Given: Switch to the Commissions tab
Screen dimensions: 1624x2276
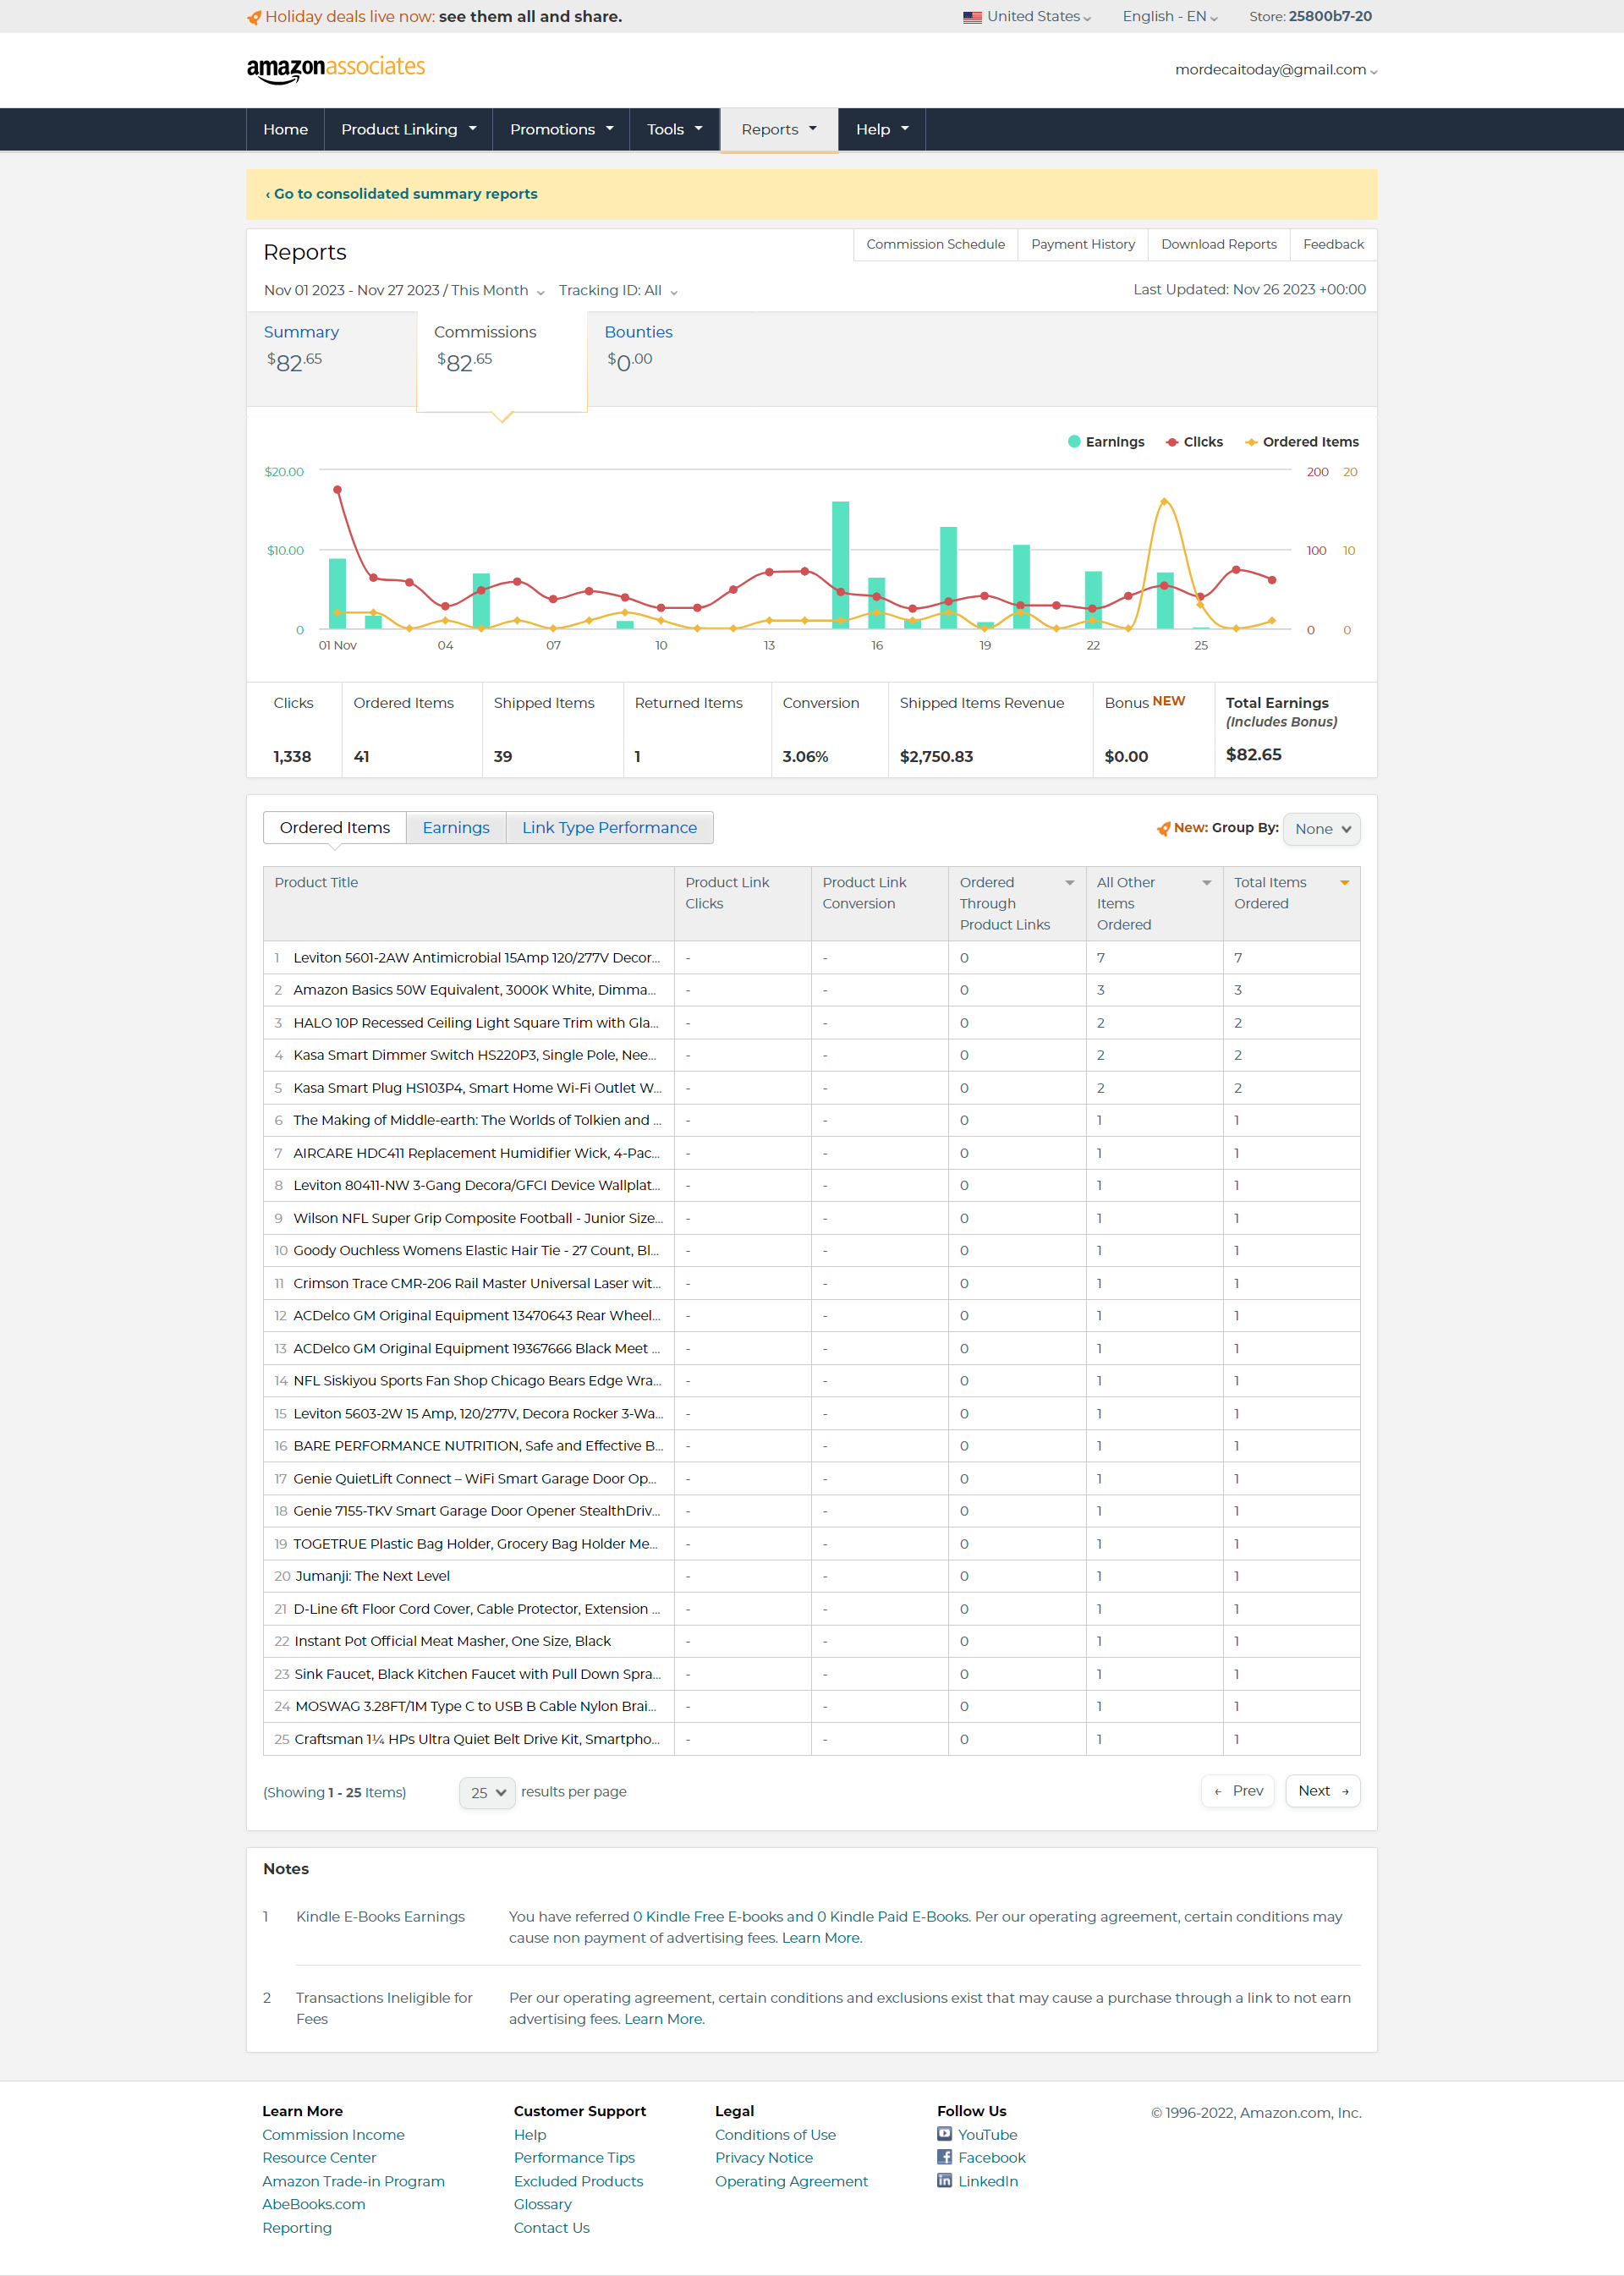Looking at the screenshot, I should pos(501,360).
